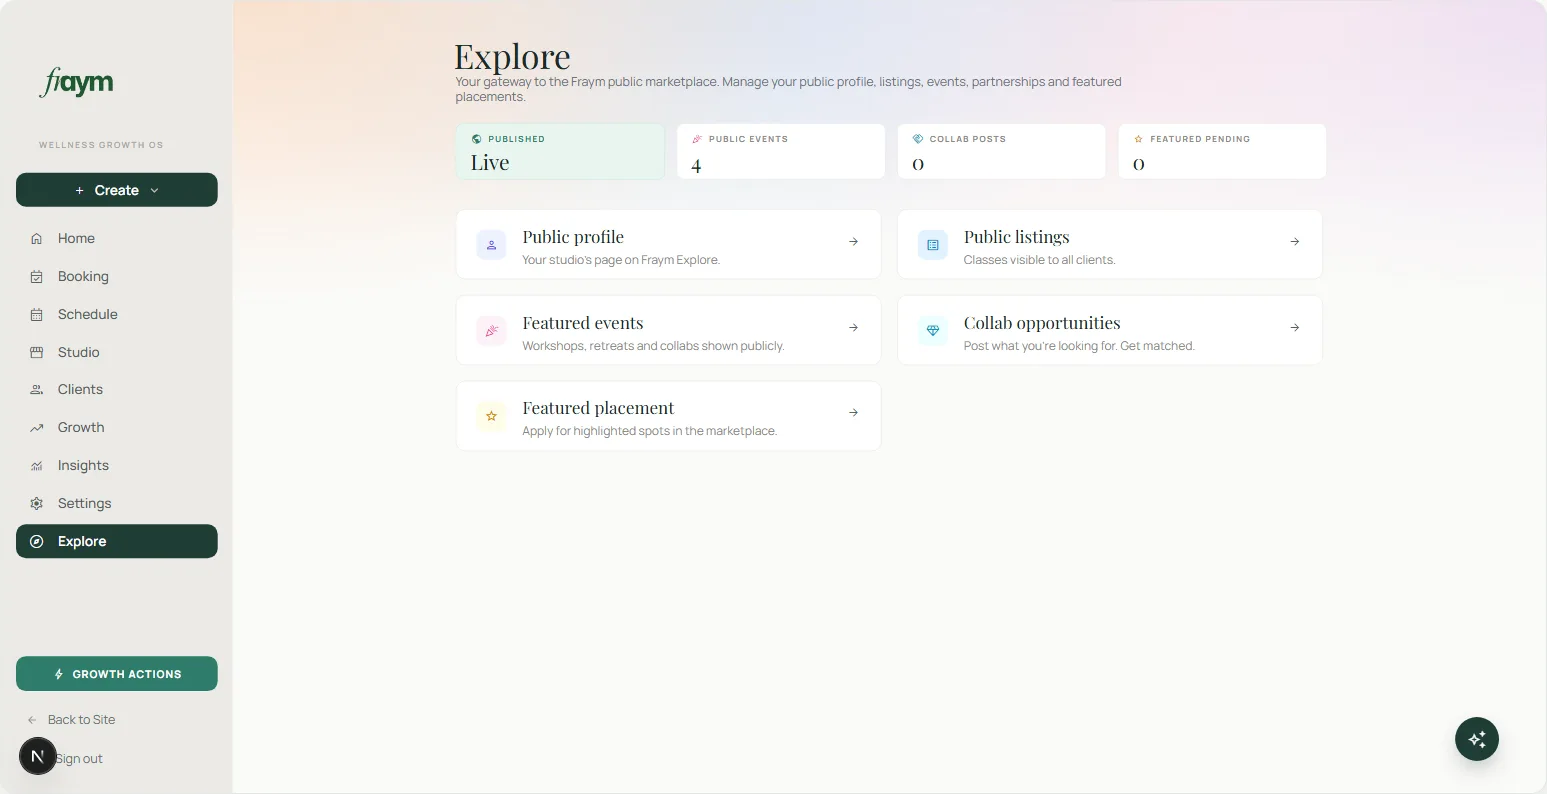The height and width of the screenshot is (794, 1547).
Task: Click the arrow on Public profile card
Action: 853,241
